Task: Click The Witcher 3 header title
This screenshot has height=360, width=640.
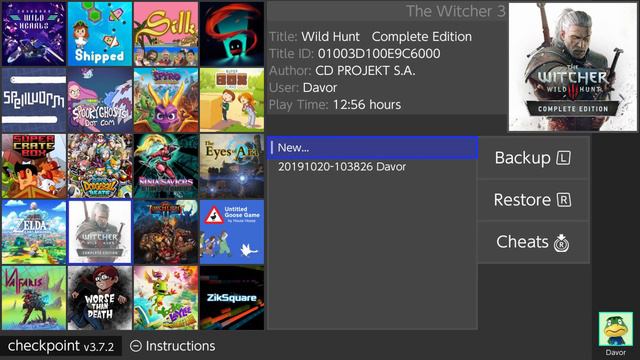Action: (x=456, y=11)
